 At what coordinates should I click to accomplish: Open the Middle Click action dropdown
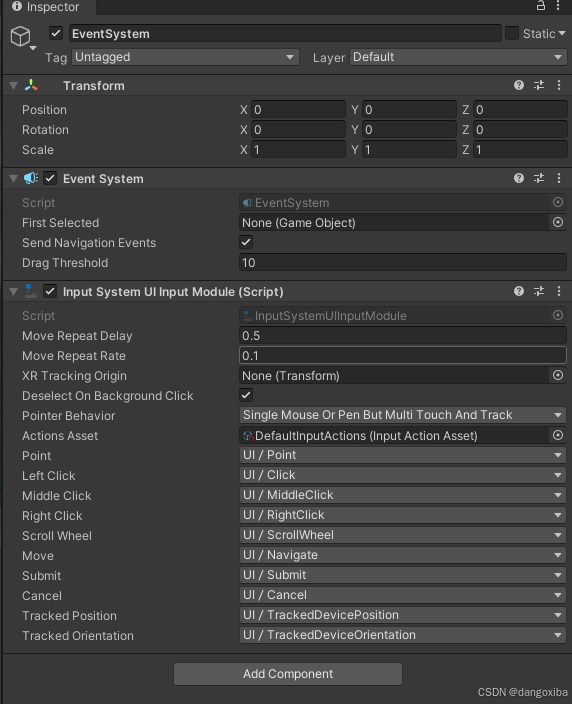click(x=403, y=495)
